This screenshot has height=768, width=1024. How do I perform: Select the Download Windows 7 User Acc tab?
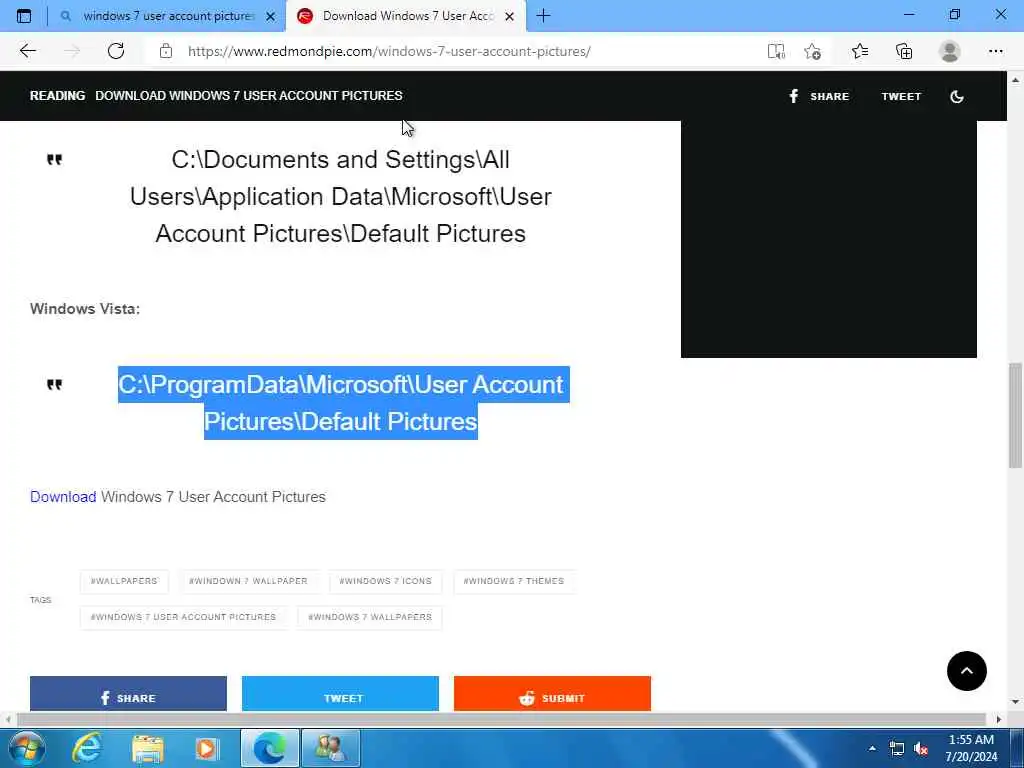pyautogui.click(x=405, y=16)
